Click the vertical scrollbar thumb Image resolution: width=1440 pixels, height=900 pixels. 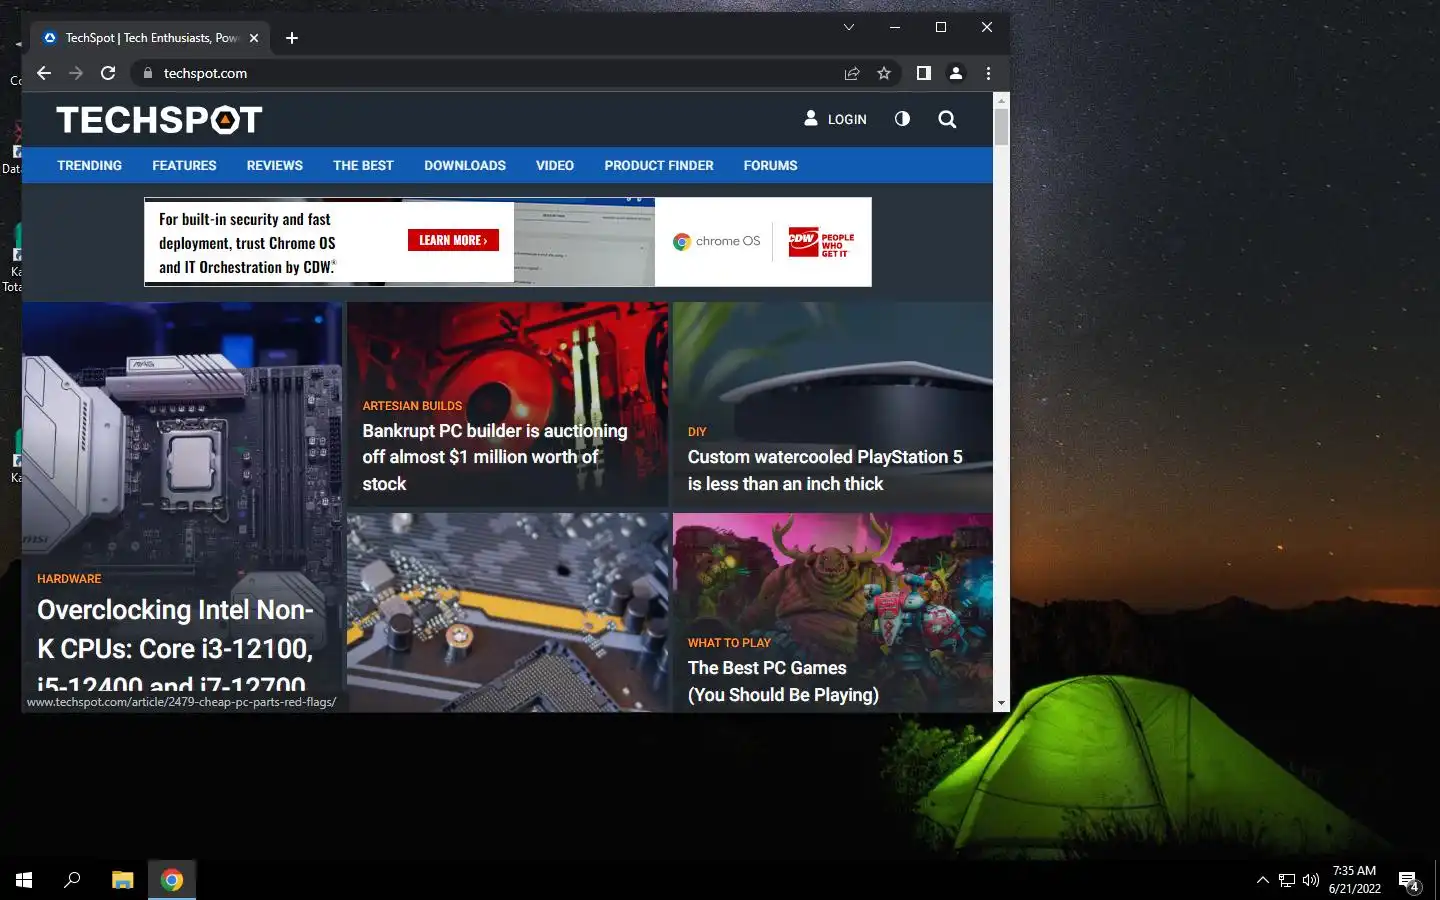click(x=1001, y=127)
